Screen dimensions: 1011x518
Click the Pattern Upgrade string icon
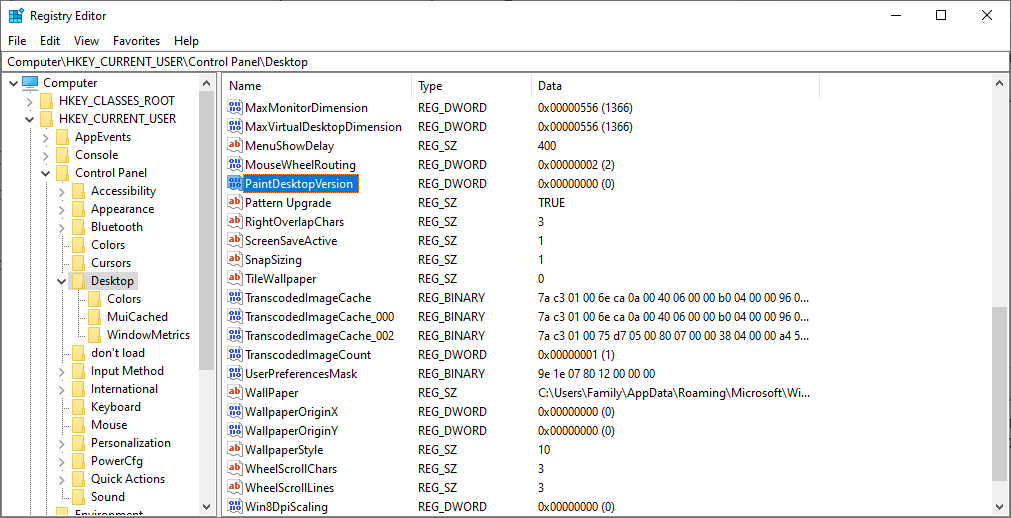click(235, 203)
